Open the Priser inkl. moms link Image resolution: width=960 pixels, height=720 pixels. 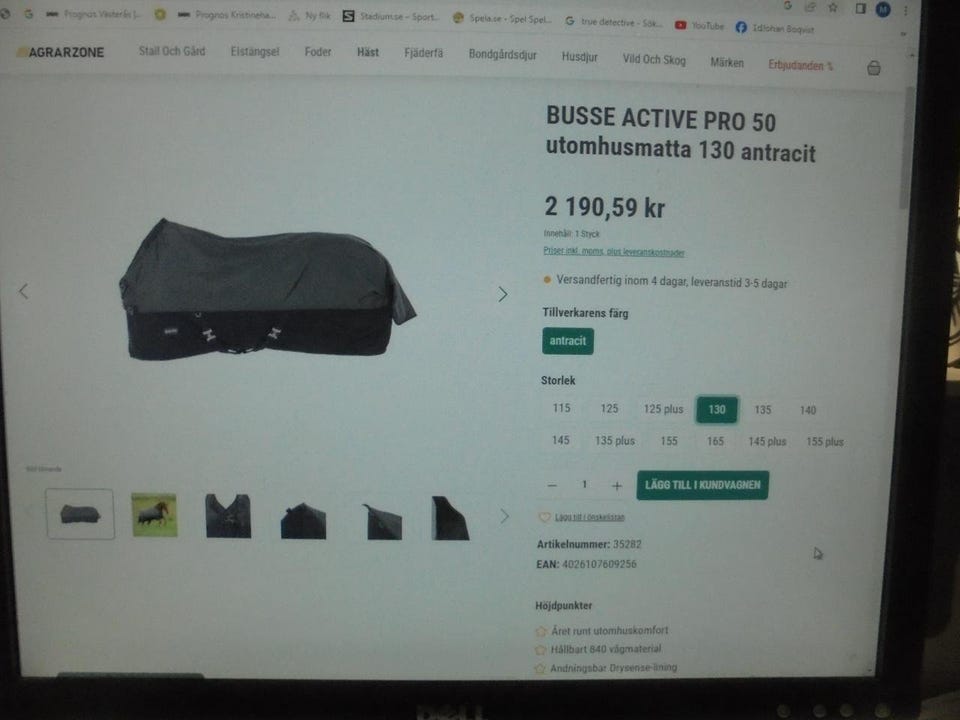point(613,252)
